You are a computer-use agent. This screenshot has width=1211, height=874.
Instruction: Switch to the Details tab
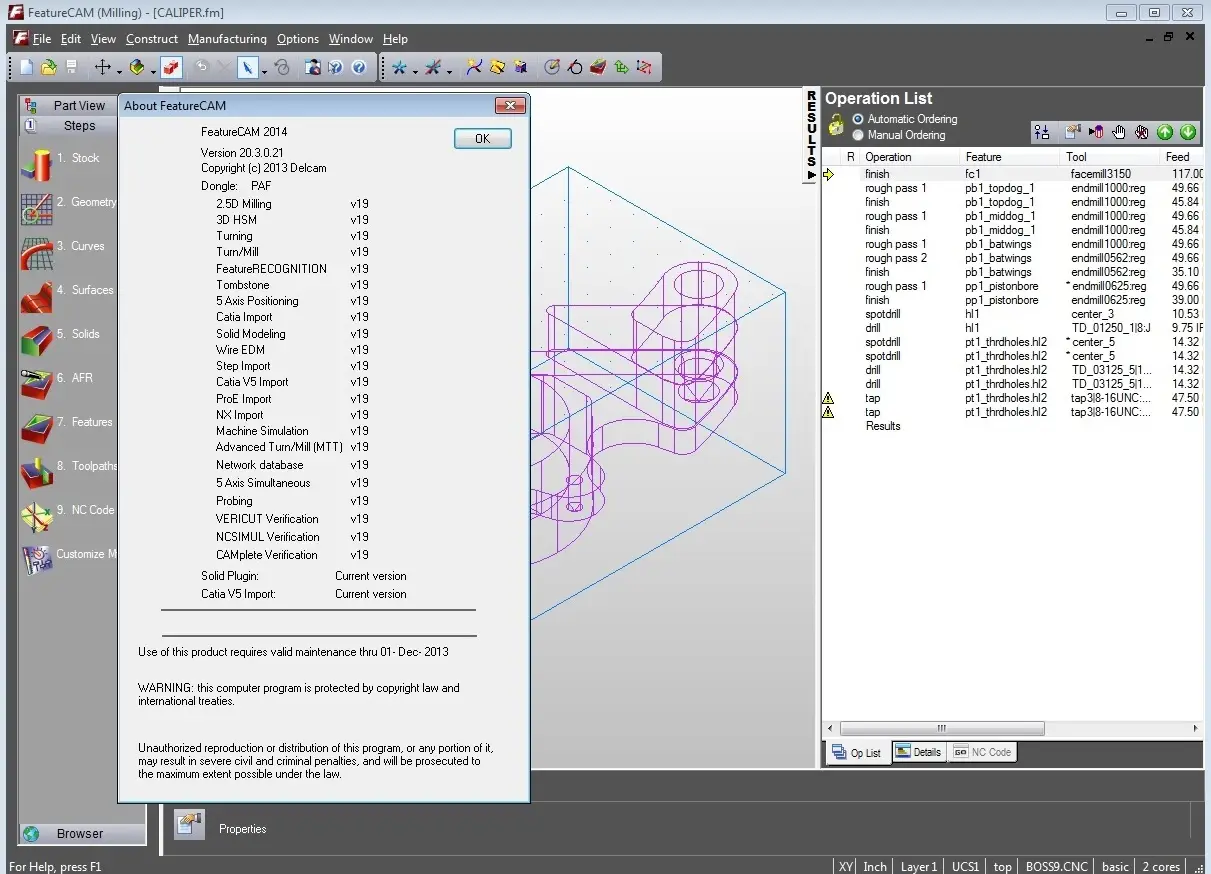[917, 752]
